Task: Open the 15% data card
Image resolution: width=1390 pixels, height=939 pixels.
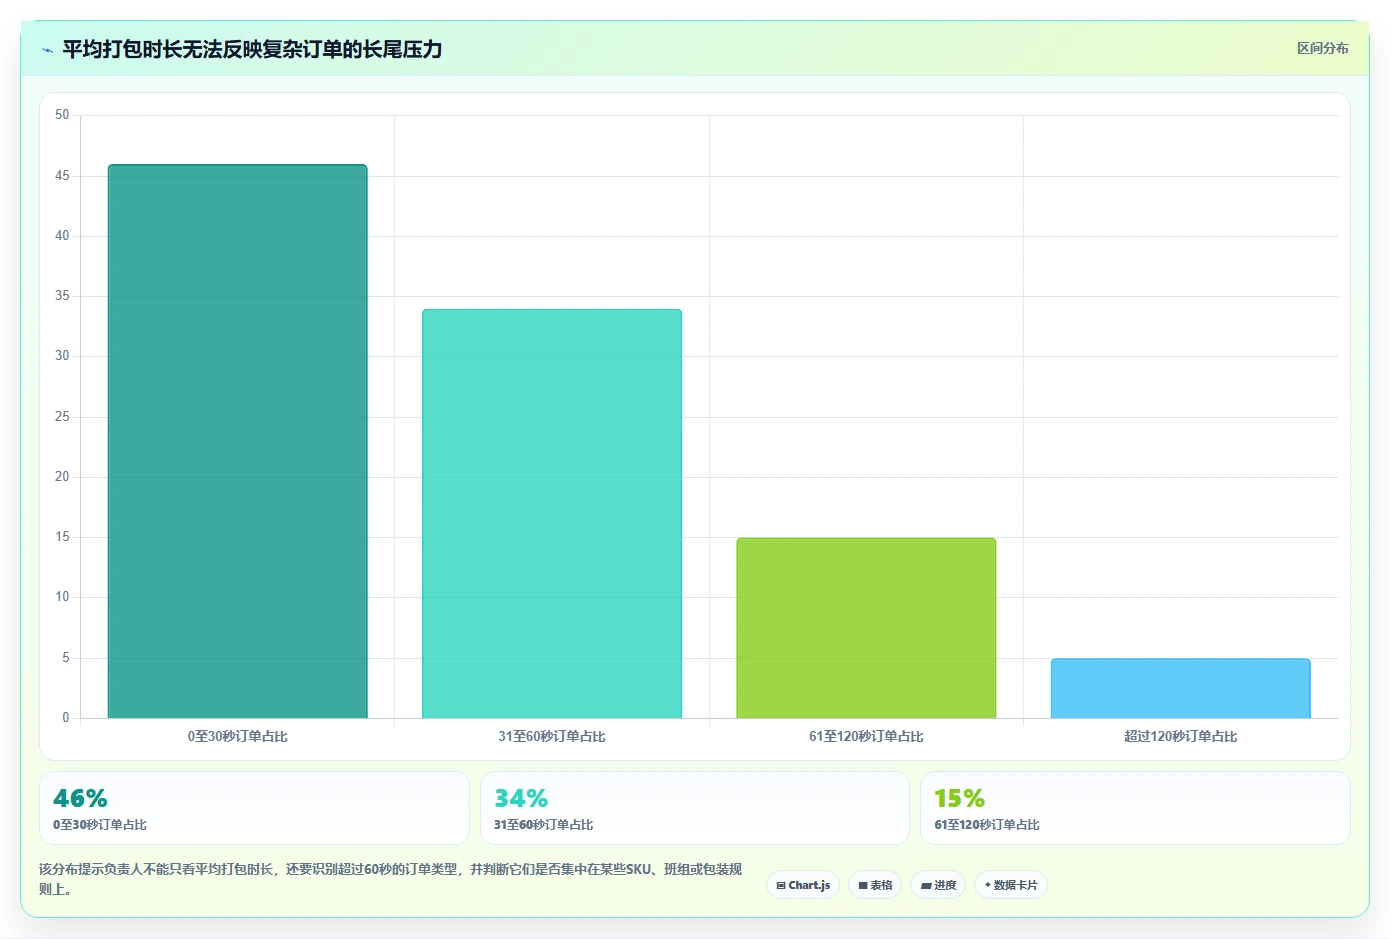Action: (x=1135, y=808)
